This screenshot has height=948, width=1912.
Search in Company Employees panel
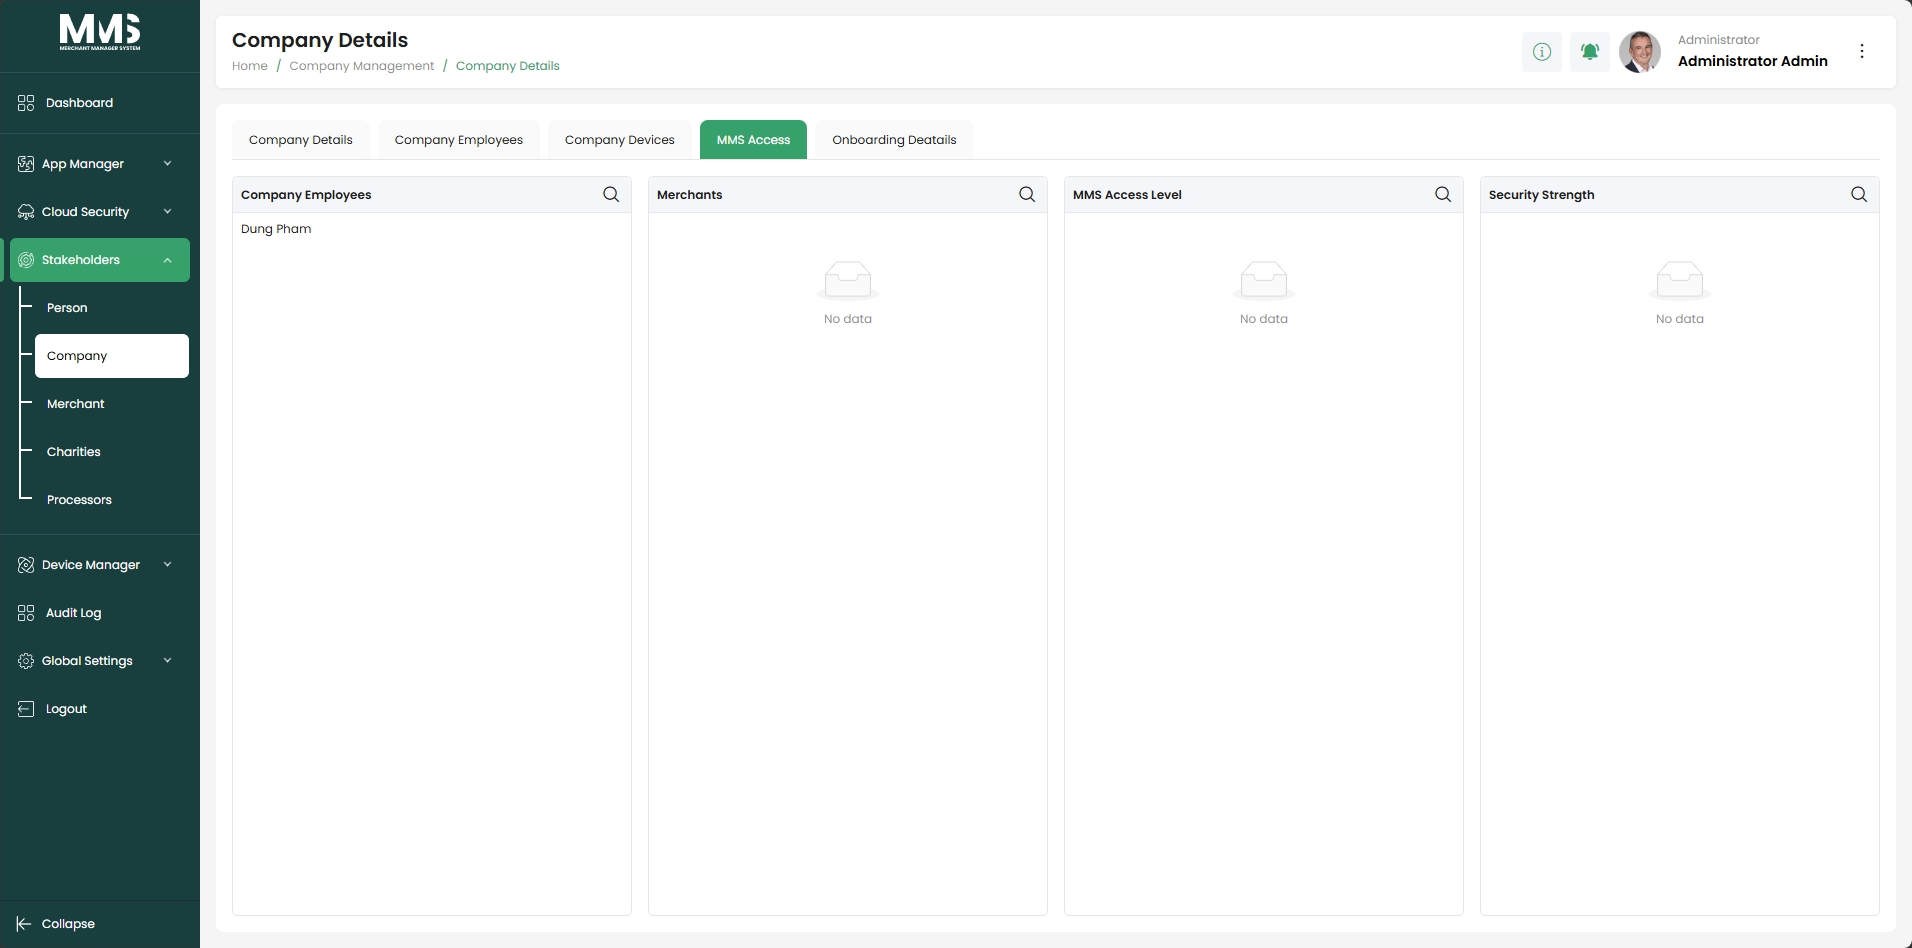point(611,195)
